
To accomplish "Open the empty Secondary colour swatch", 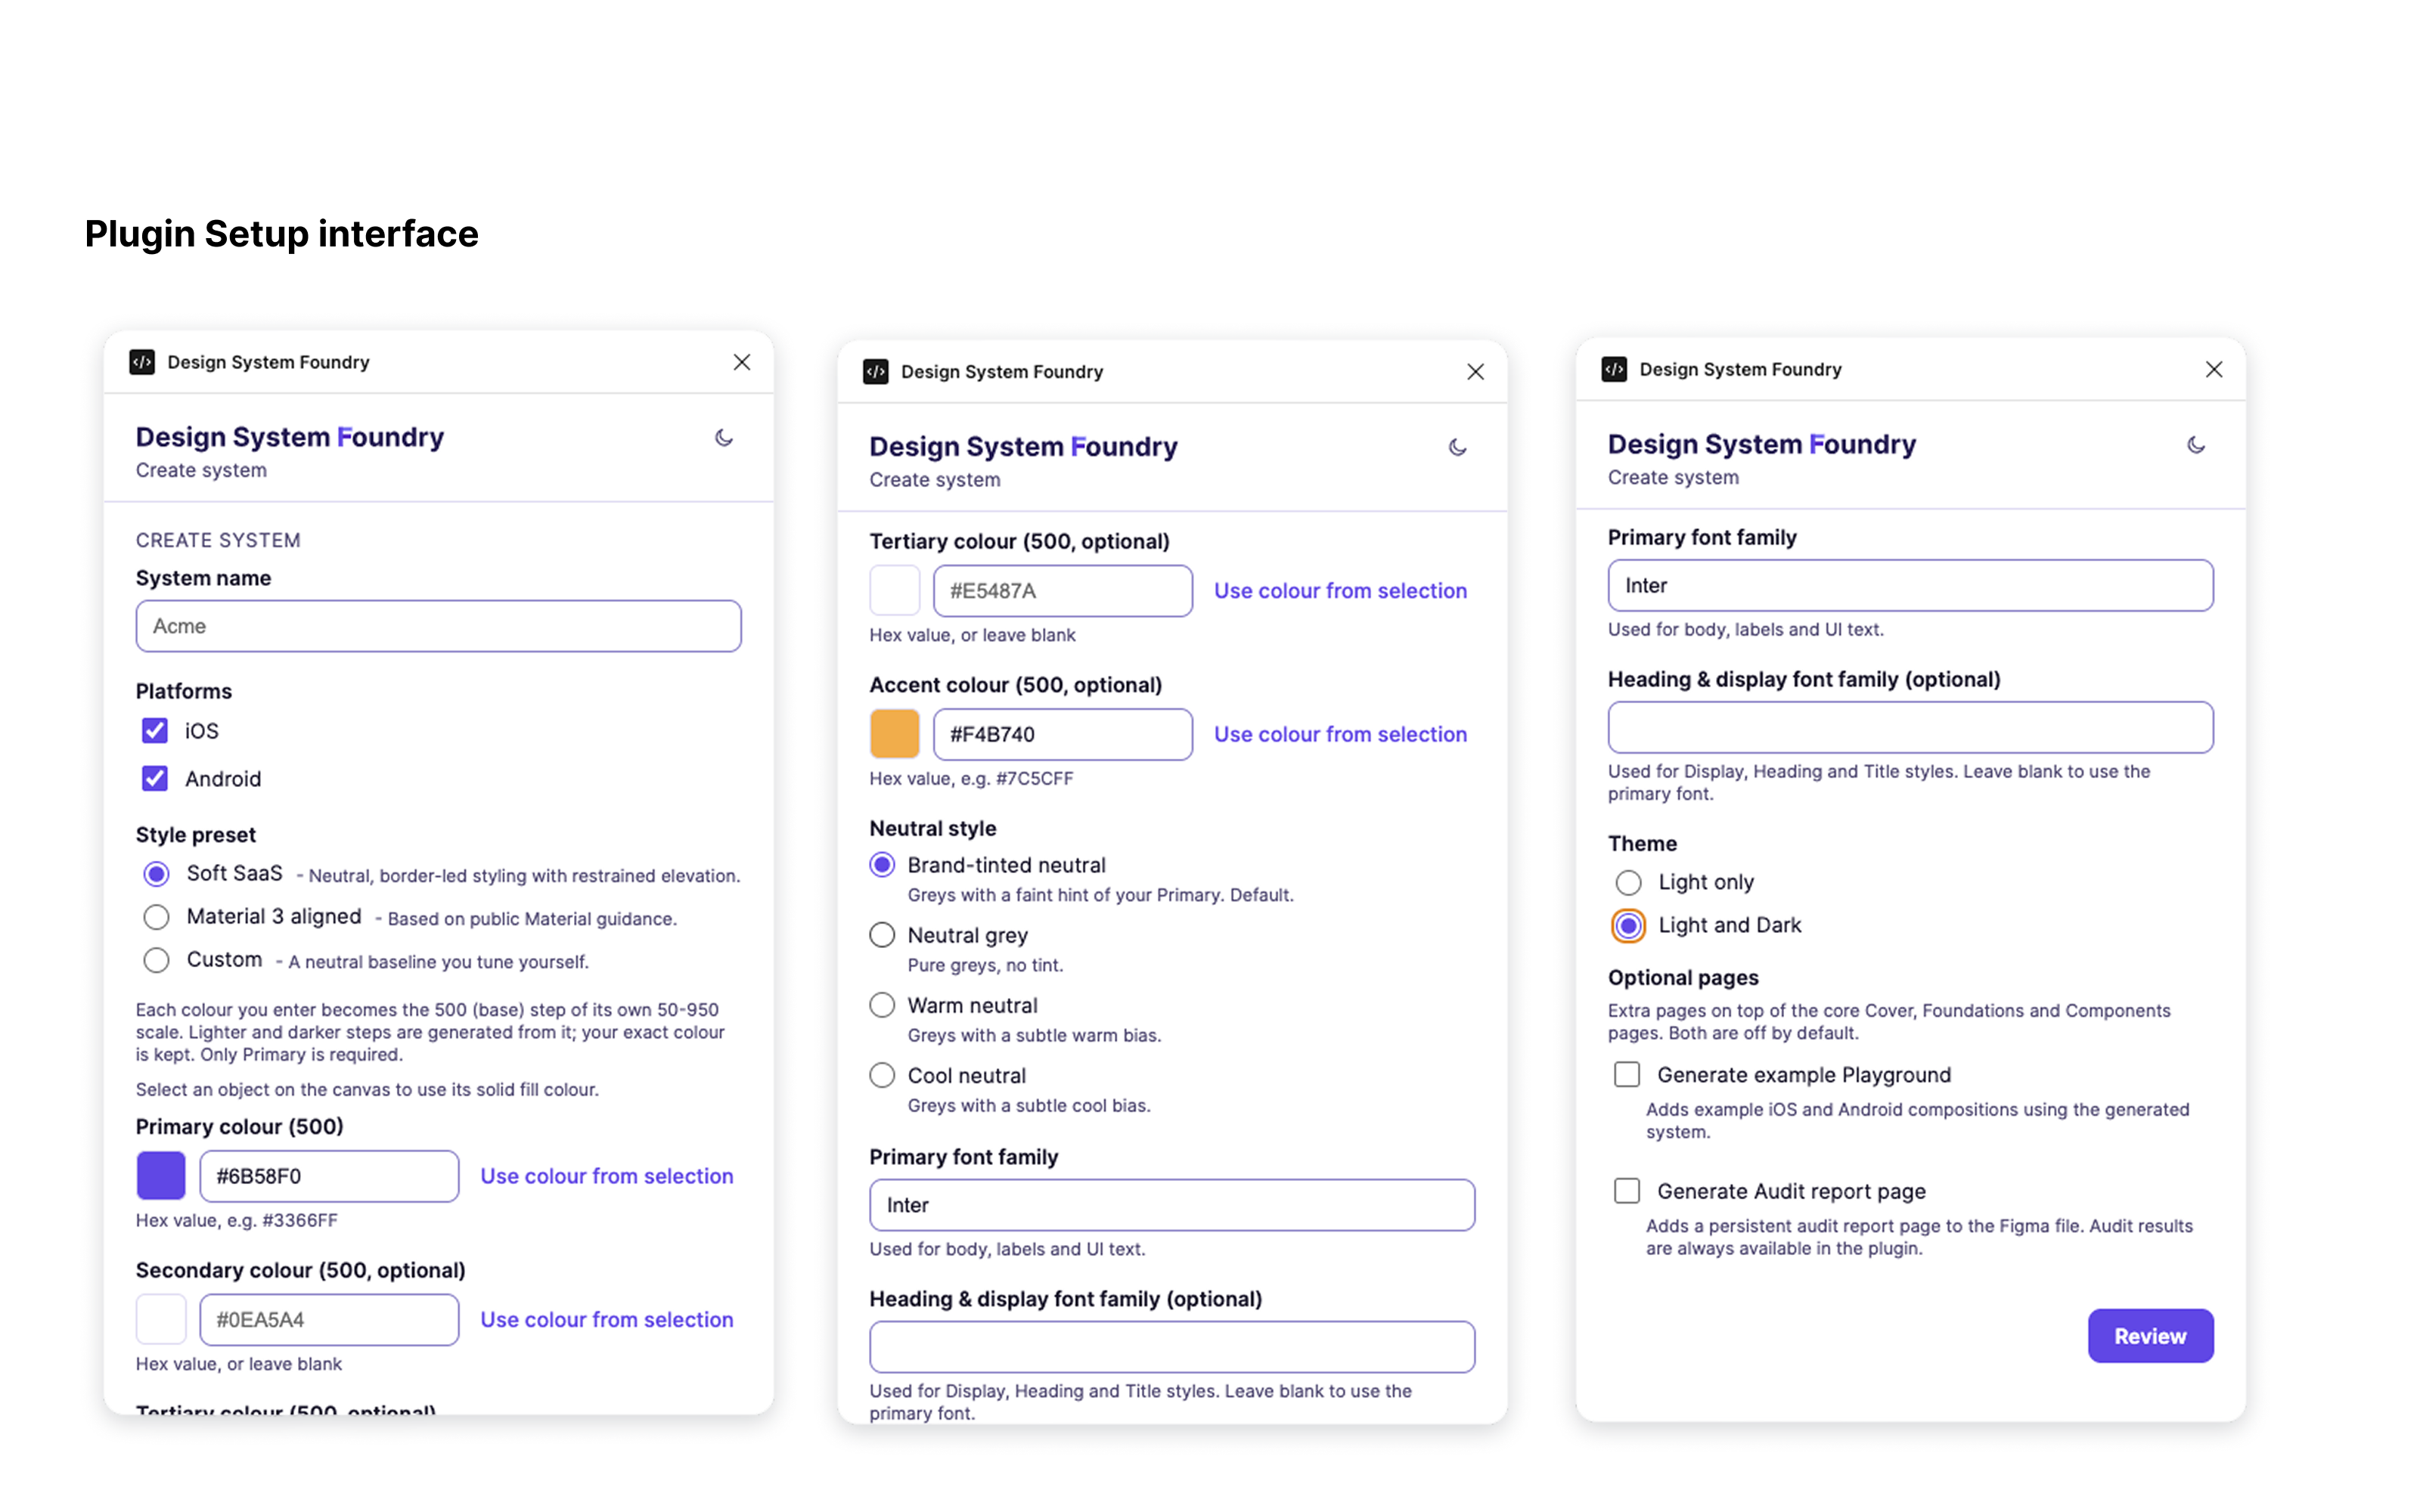I will pyautogui.click(x=161, y=1320).
